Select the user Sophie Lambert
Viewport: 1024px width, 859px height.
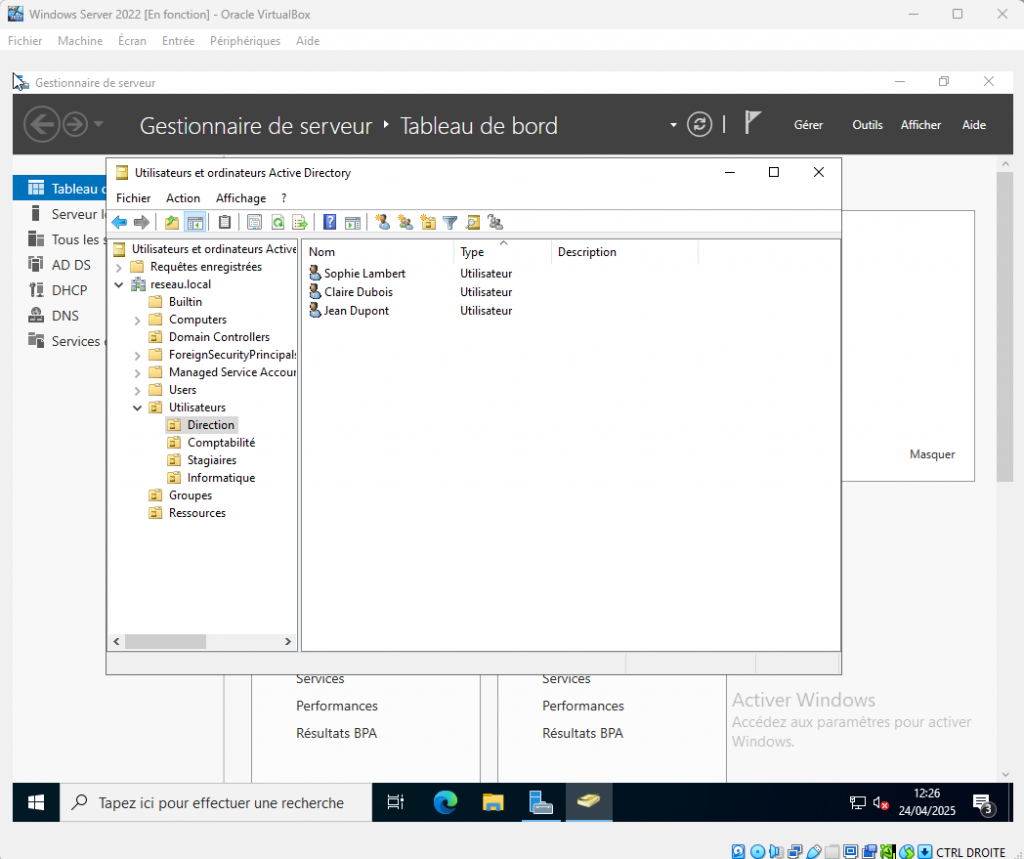364,273
